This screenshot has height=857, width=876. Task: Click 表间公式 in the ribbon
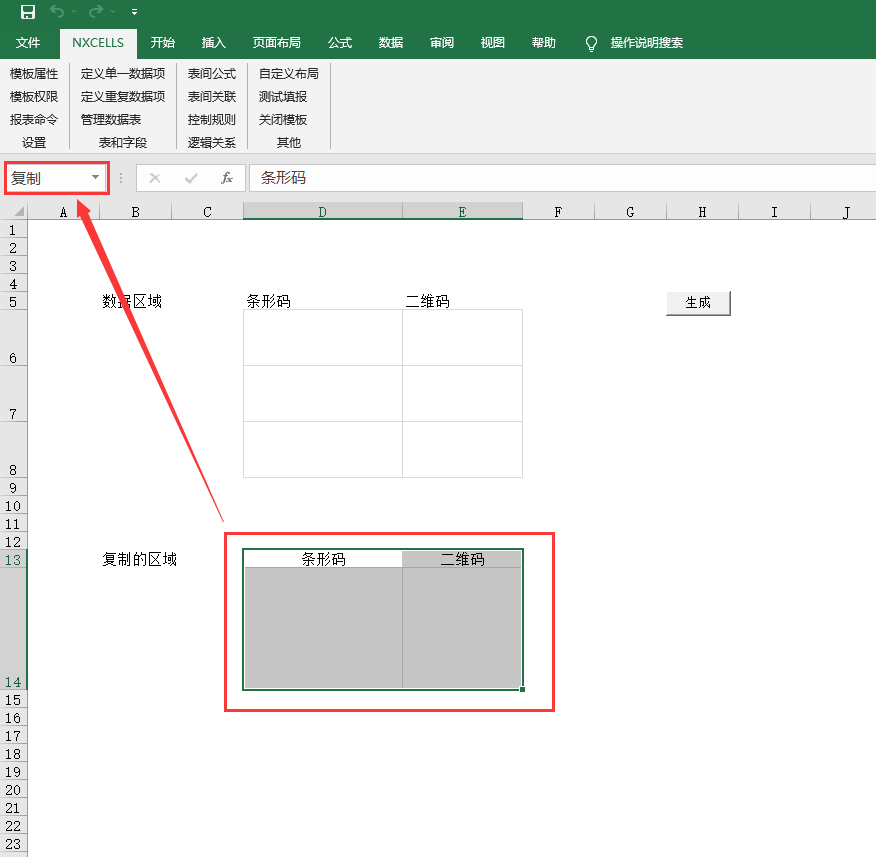click(x=212, y=74)
